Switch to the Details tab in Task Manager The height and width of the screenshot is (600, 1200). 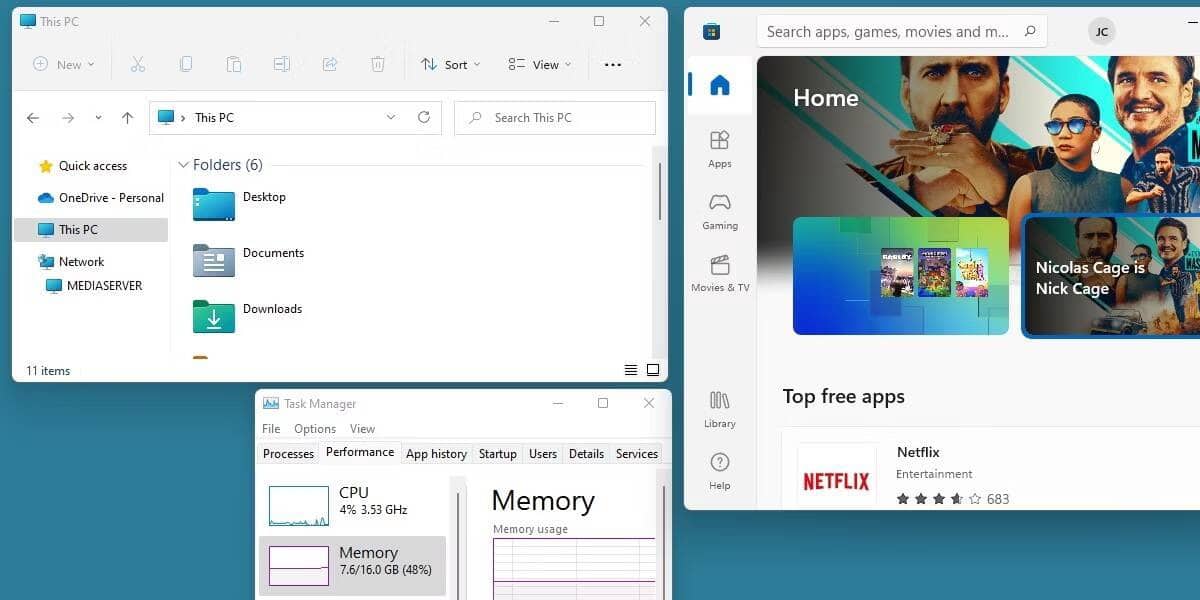(586, 454)
